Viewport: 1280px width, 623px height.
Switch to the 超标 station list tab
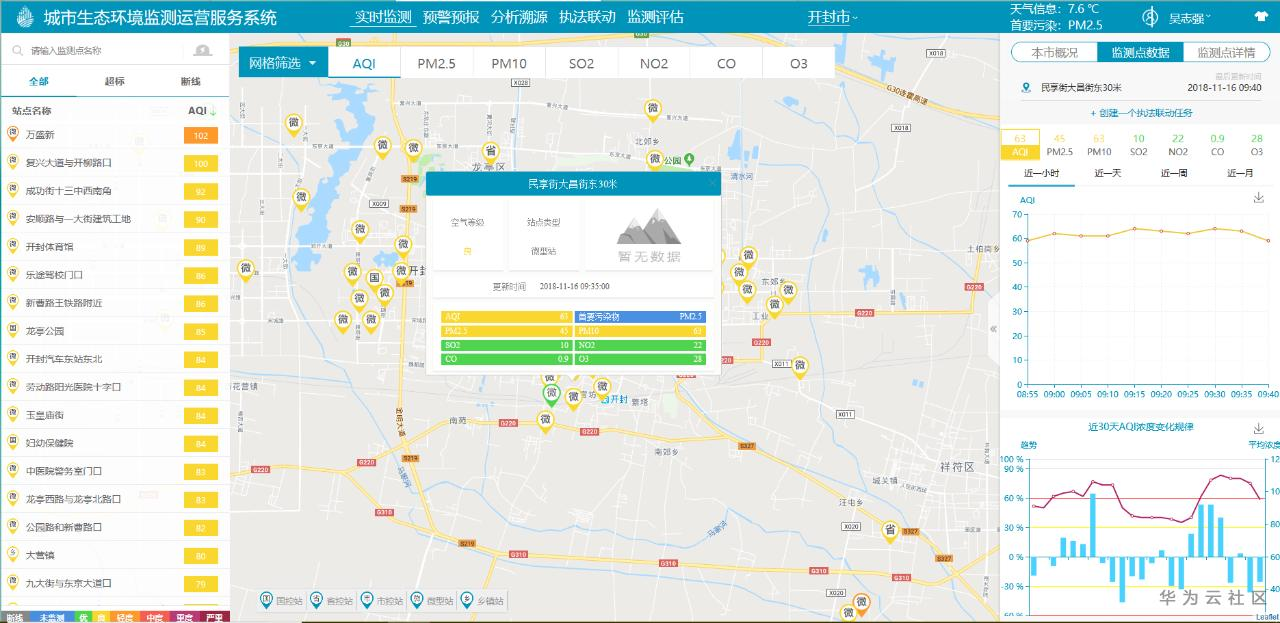pyautogui.click(x=115, y=81)
